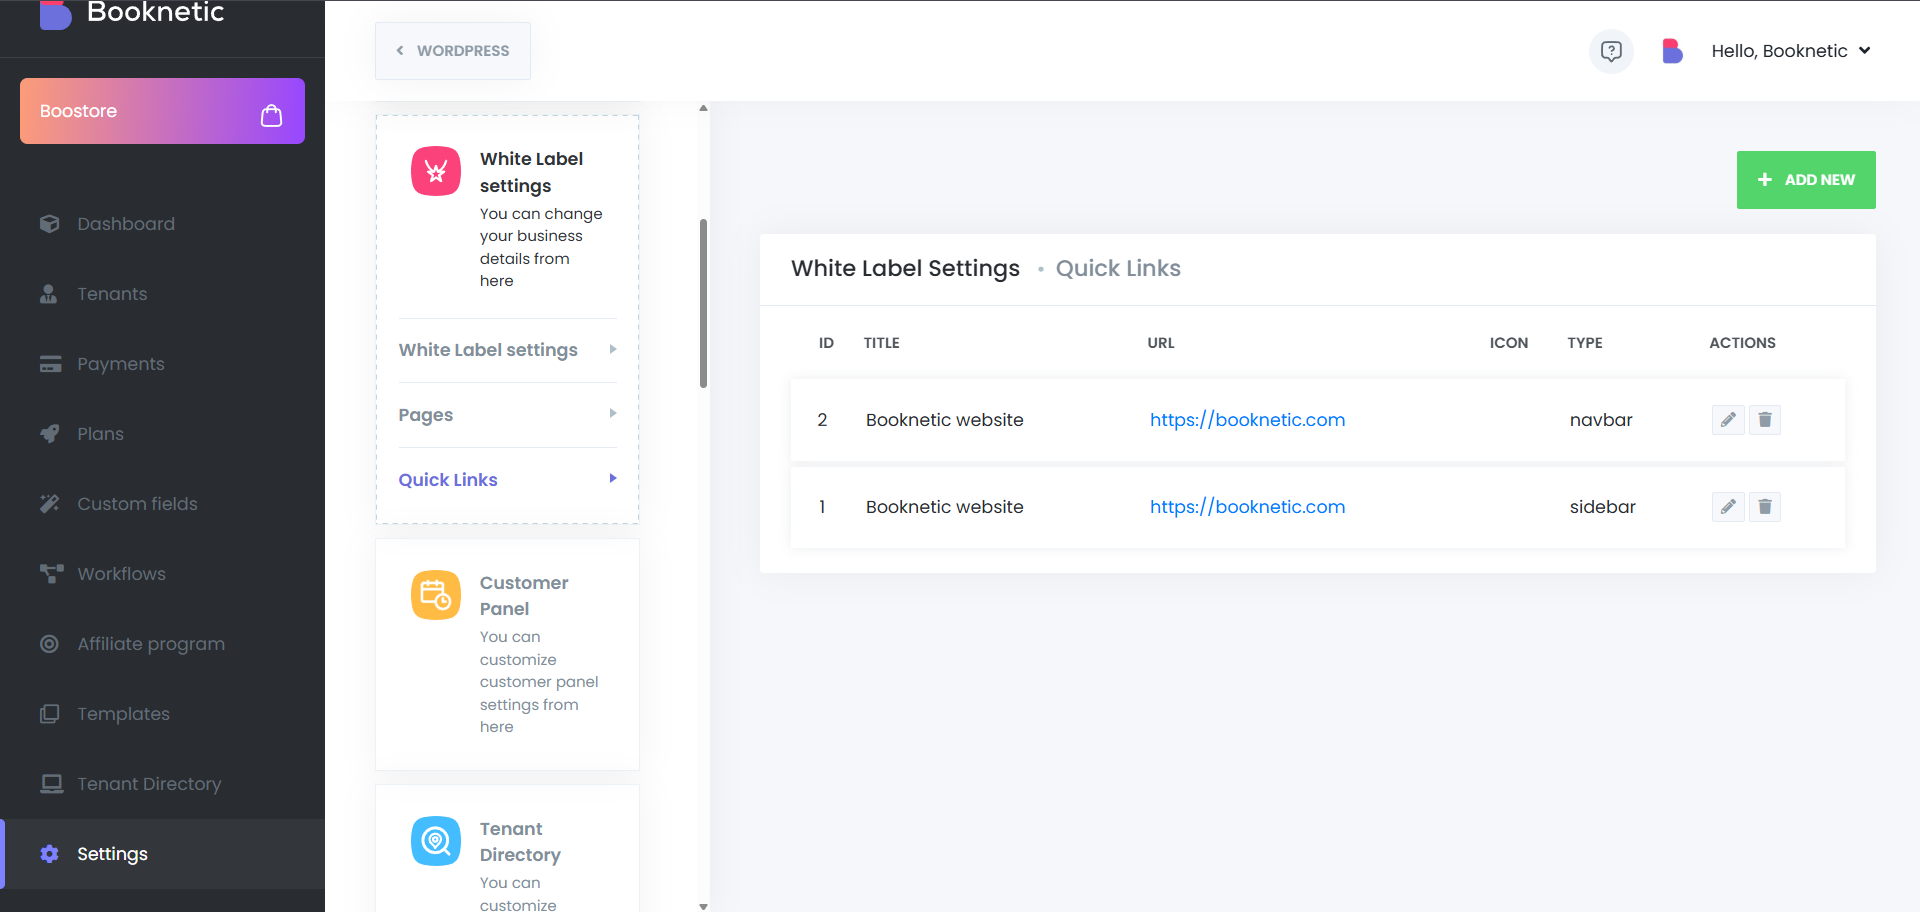Screen dimensions: 1920x912
Task: Expand the White Label settings submenu arrow
Action: (x=613, y=349)
